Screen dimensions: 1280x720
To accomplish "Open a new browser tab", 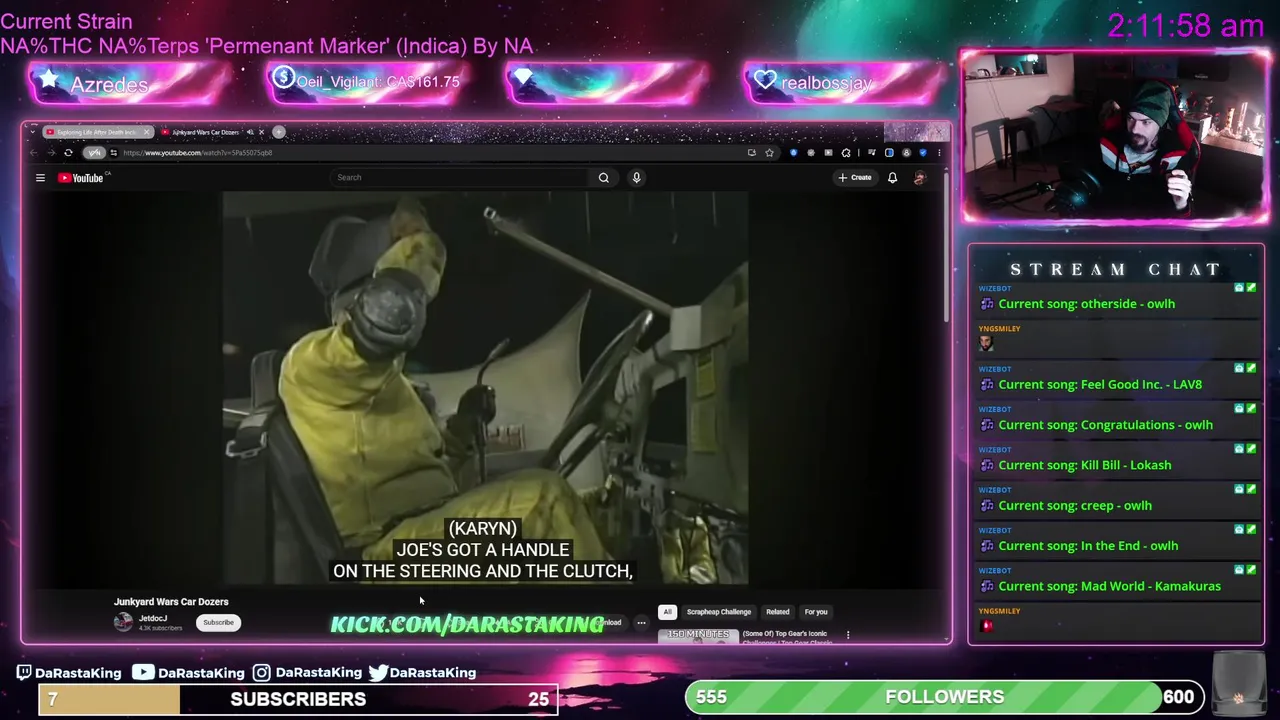I will tap(279, 132).
